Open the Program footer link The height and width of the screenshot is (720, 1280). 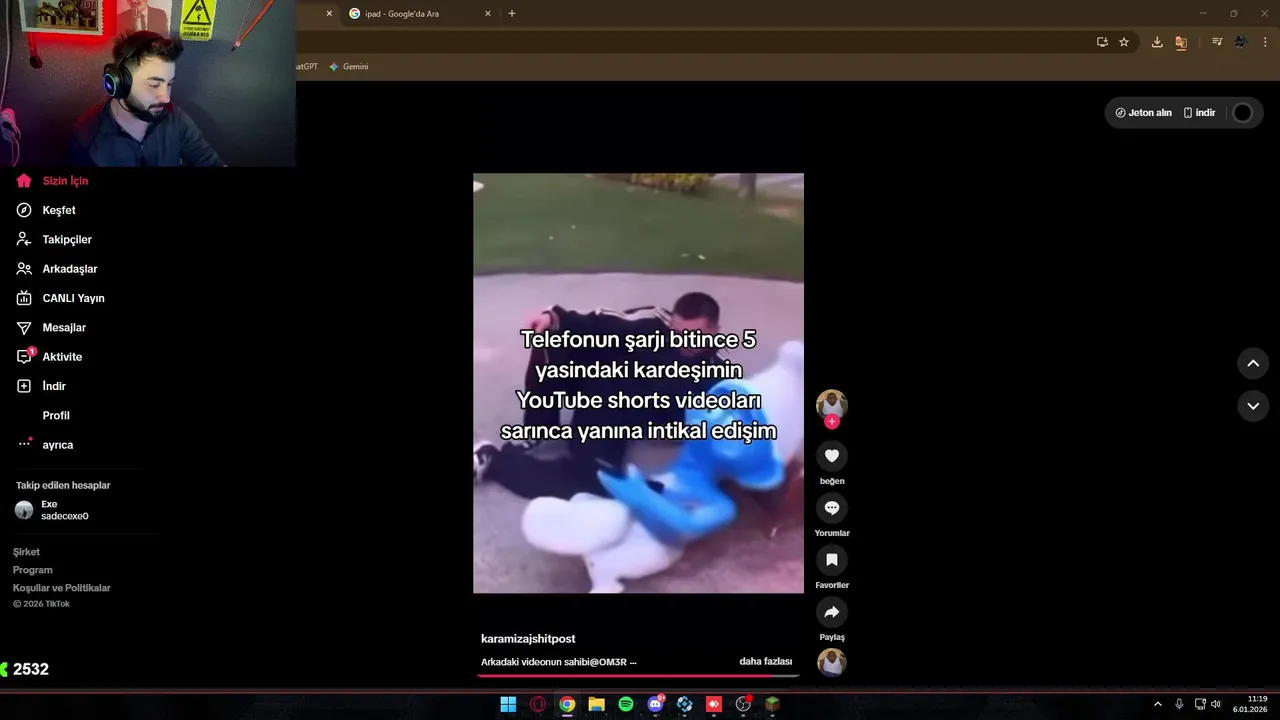(32, 570)
